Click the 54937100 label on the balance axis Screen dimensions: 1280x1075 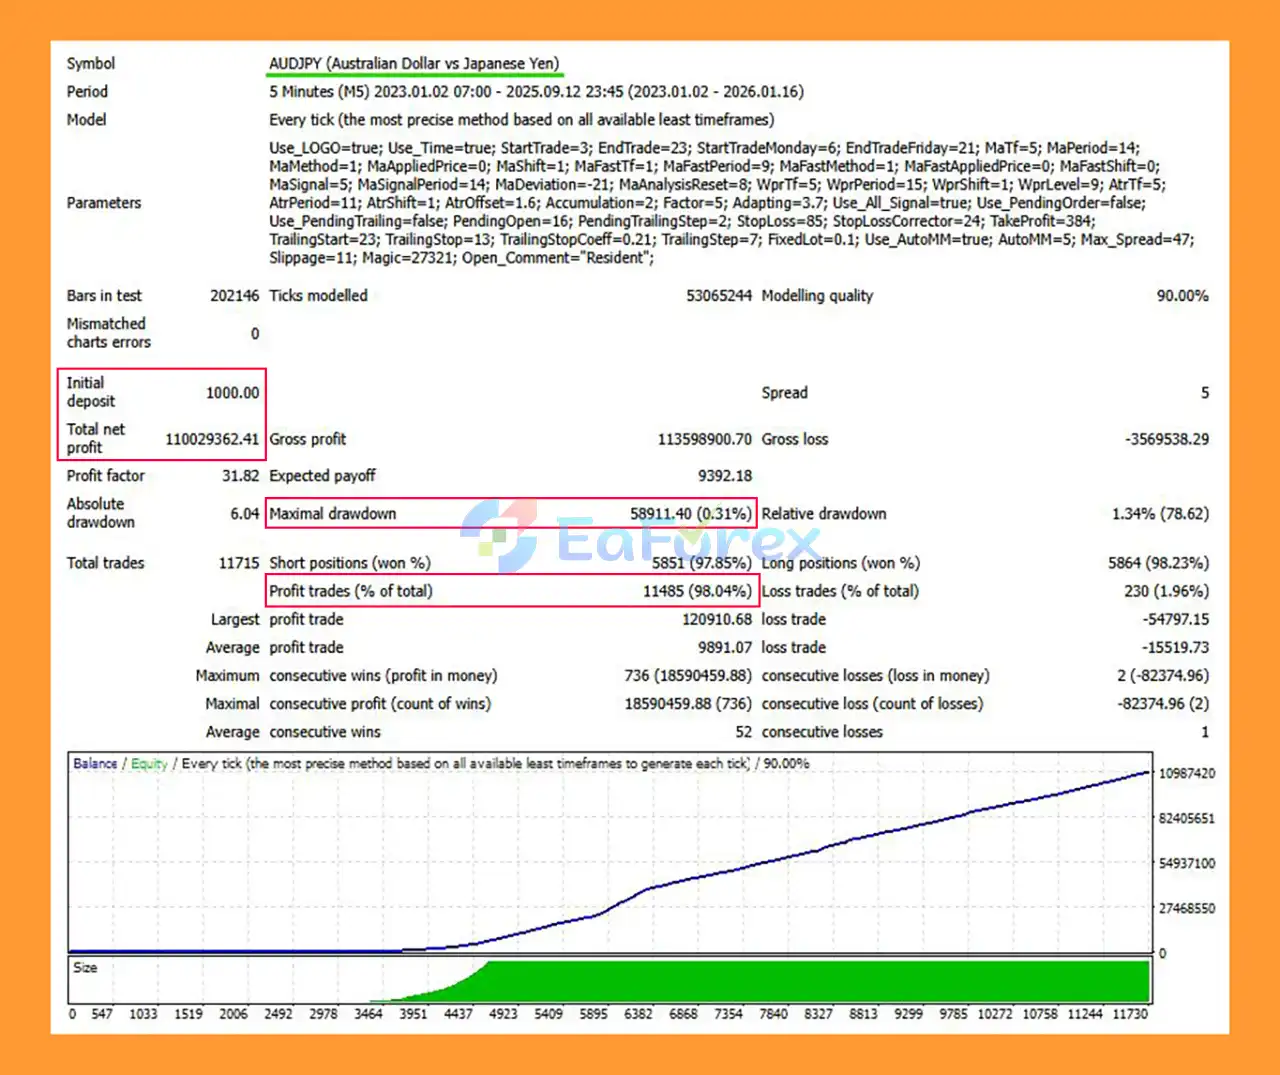click(1187, 863)
